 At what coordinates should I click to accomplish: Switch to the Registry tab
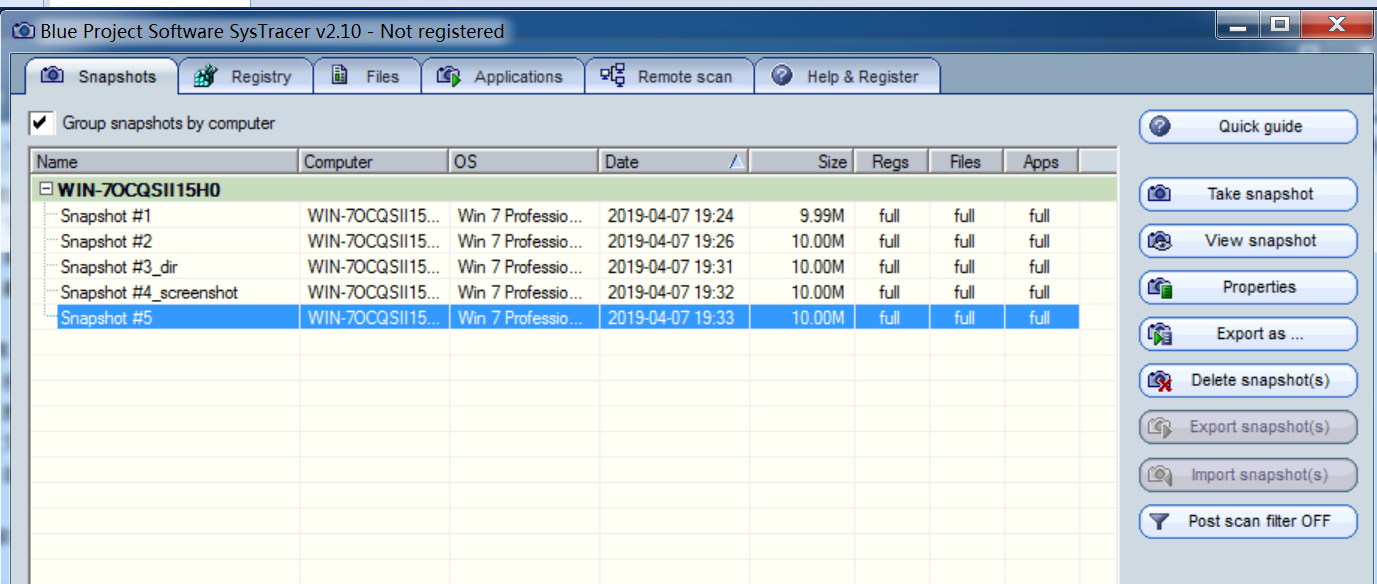pyautogui.click(x=246, y=76)
